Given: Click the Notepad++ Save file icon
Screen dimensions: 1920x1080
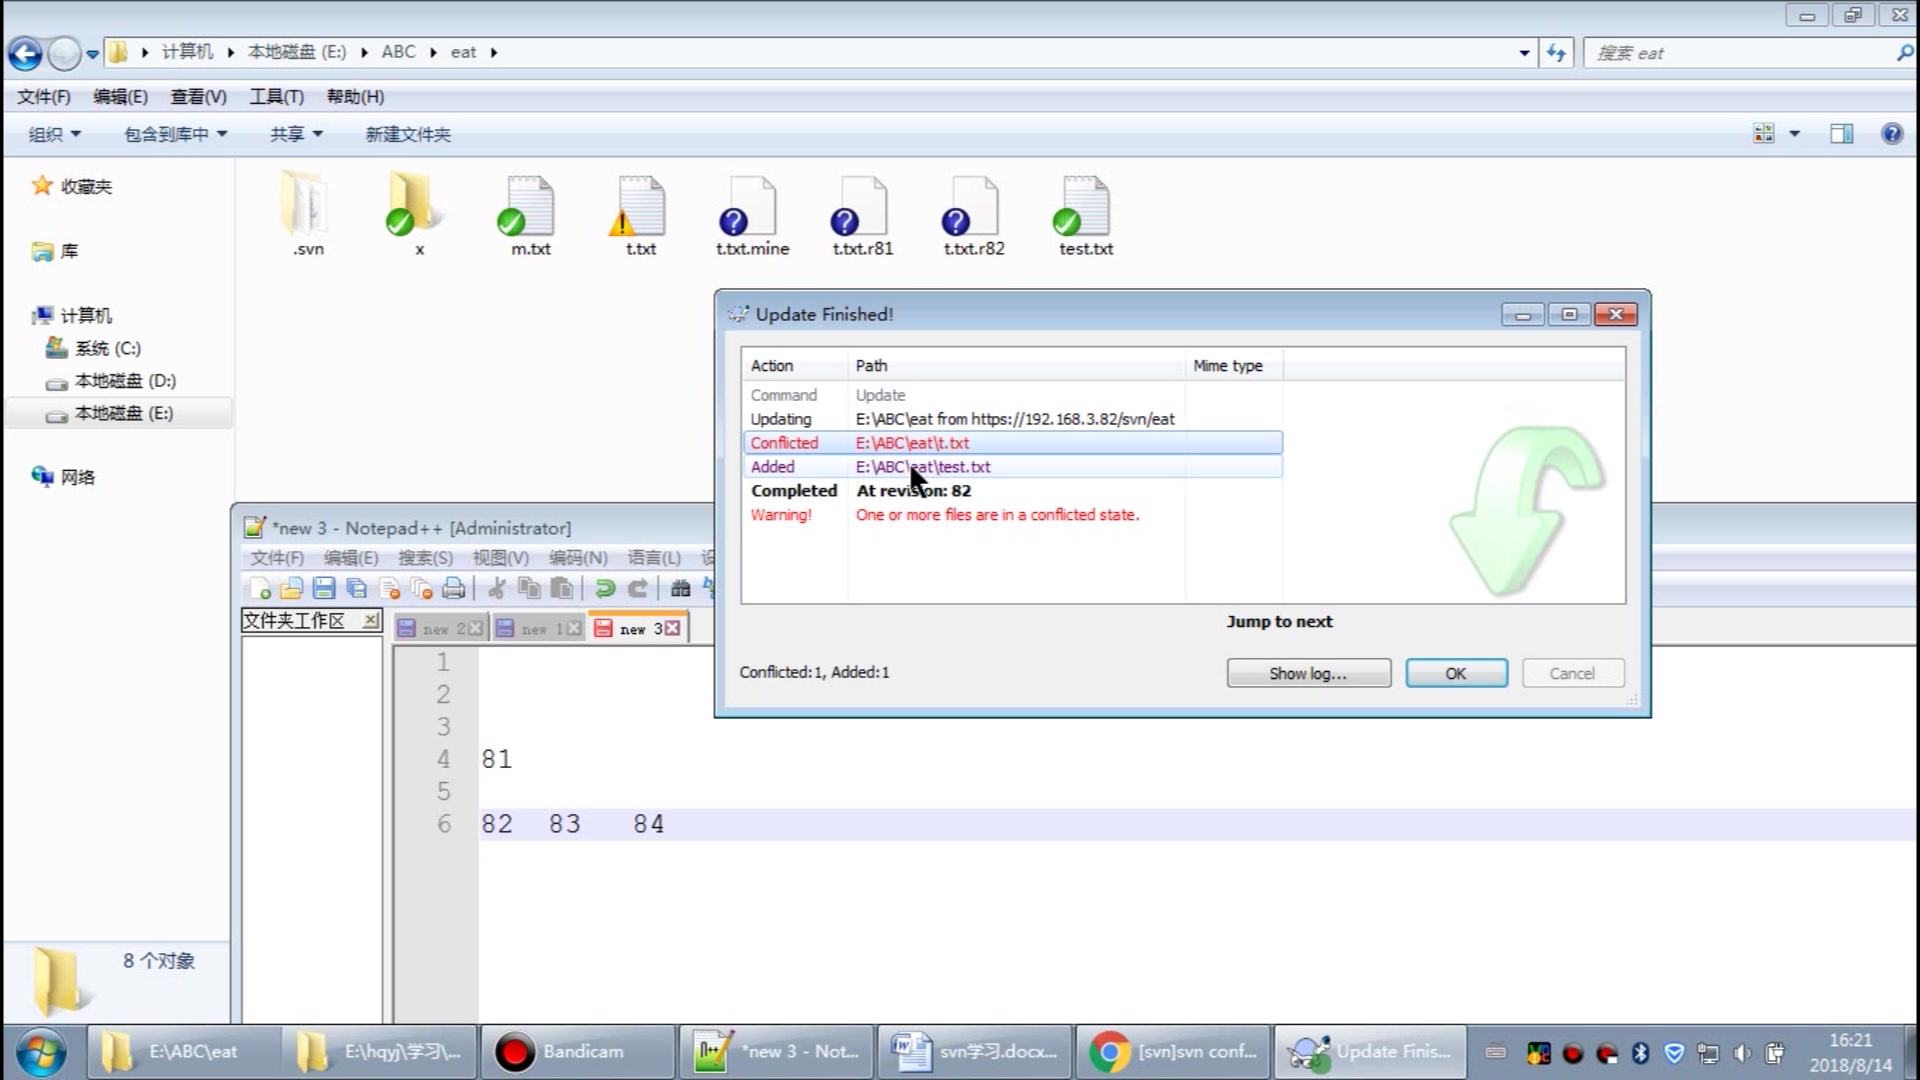Looking at the screenshot, I should [323, 589].
